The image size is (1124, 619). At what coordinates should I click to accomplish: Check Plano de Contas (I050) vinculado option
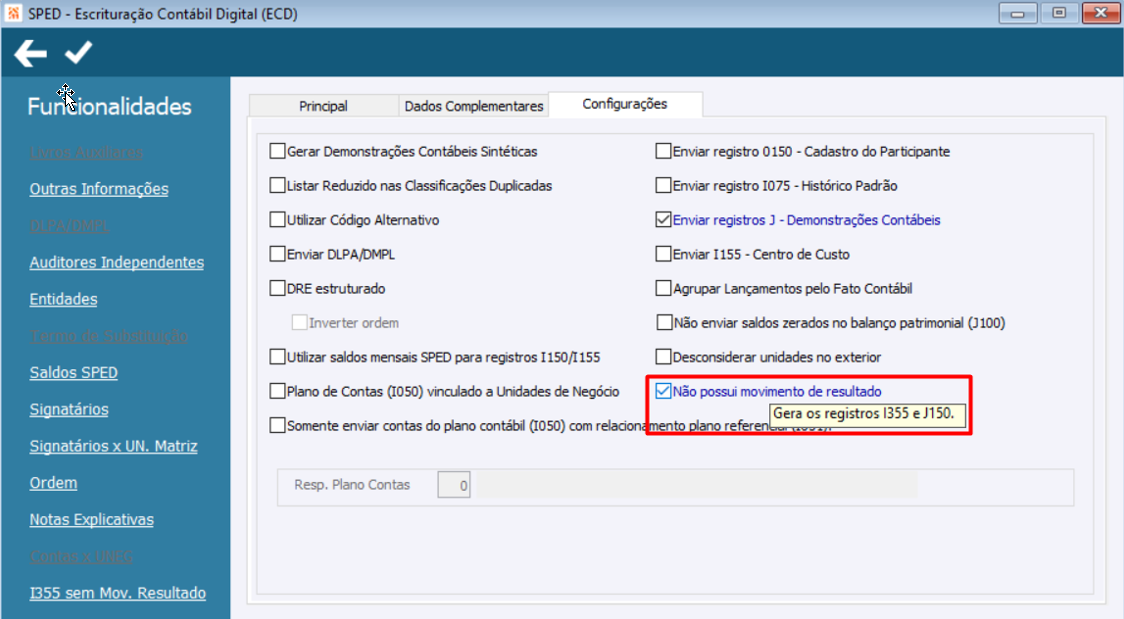click(x=277, y=391)
